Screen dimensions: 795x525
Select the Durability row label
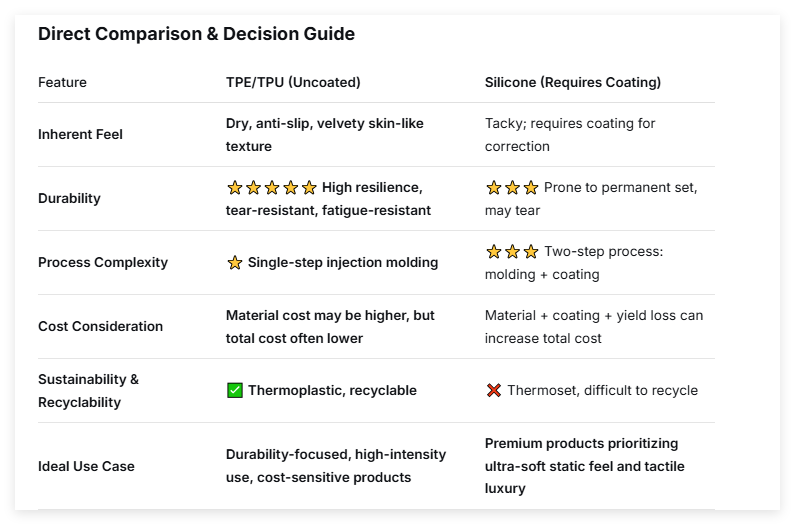69,198
